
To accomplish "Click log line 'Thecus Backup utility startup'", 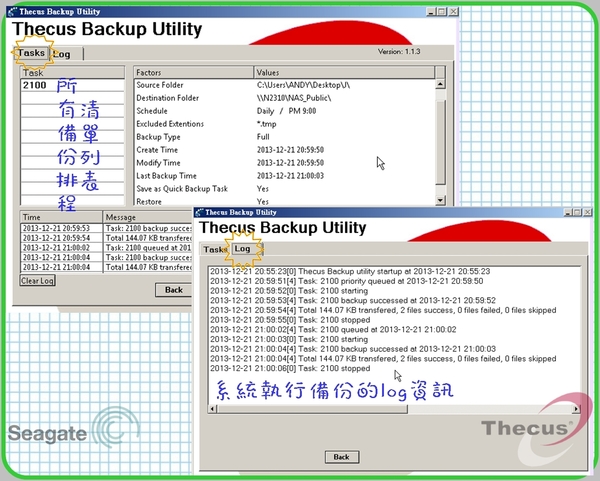I will tap(350, 271).
